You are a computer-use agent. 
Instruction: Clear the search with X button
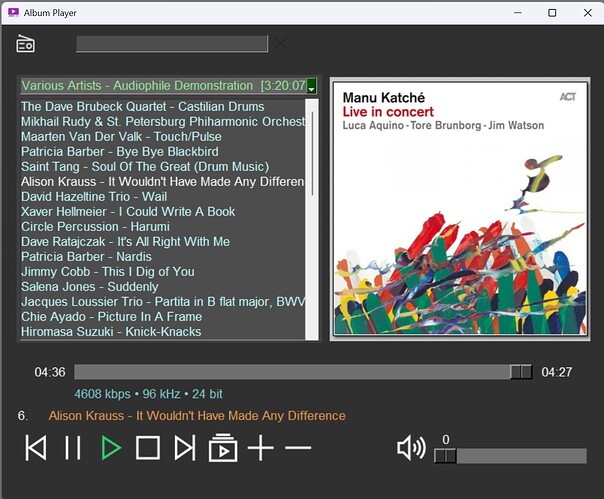click(281, 44)
